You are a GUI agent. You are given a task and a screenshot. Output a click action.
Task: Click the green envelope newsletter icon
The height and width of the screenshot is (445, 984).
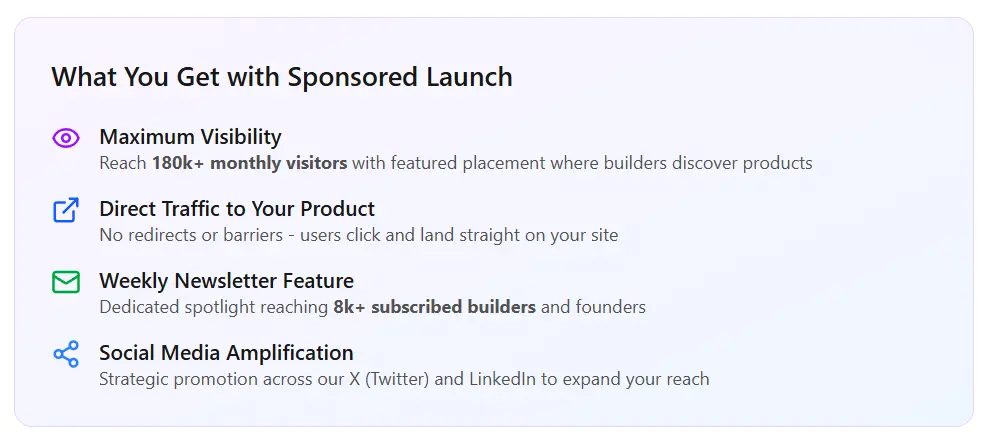(66, 282)
